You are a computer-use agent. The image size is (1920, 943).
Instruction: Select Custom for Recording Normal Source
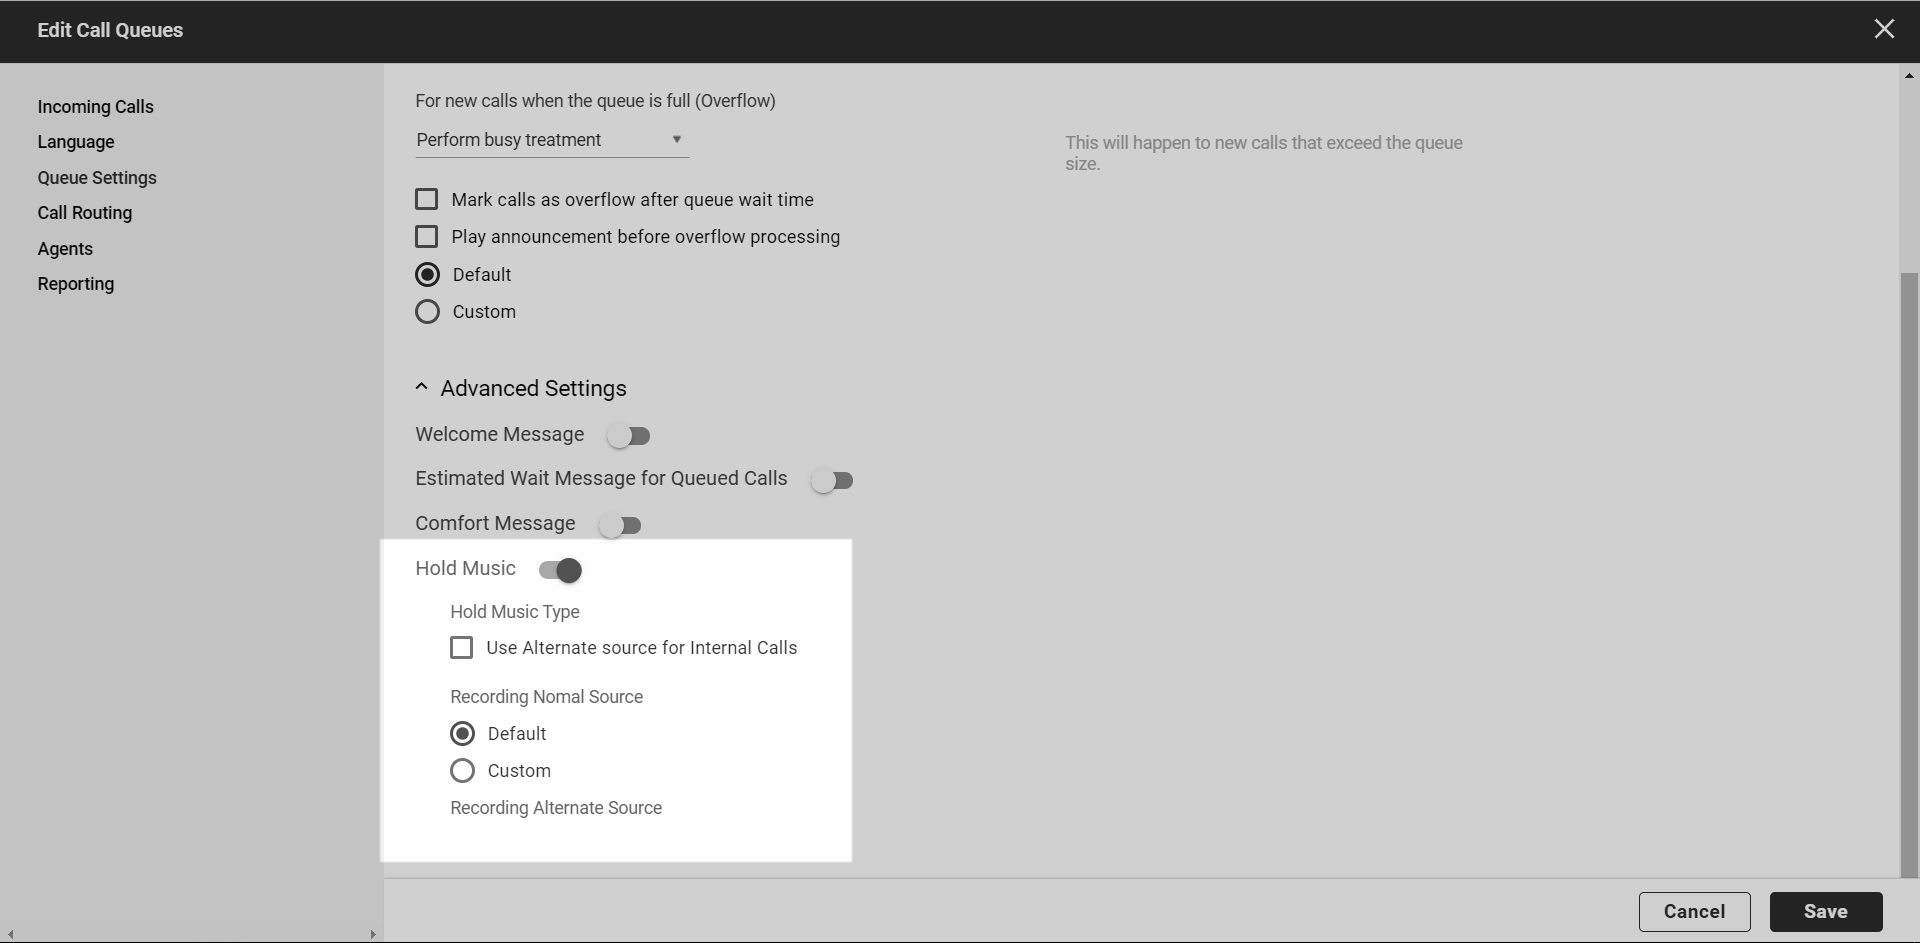pyautogui.click(x=462, y=770)
